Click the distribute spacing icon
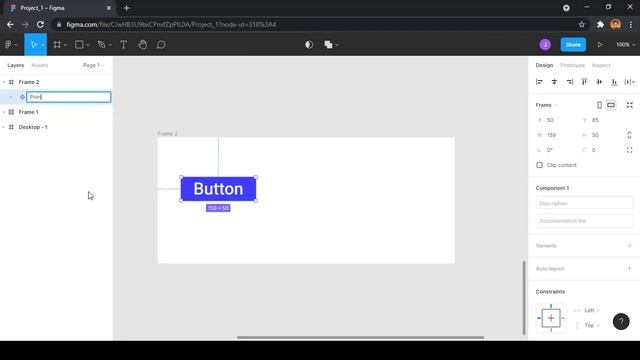 click(629, 82)
